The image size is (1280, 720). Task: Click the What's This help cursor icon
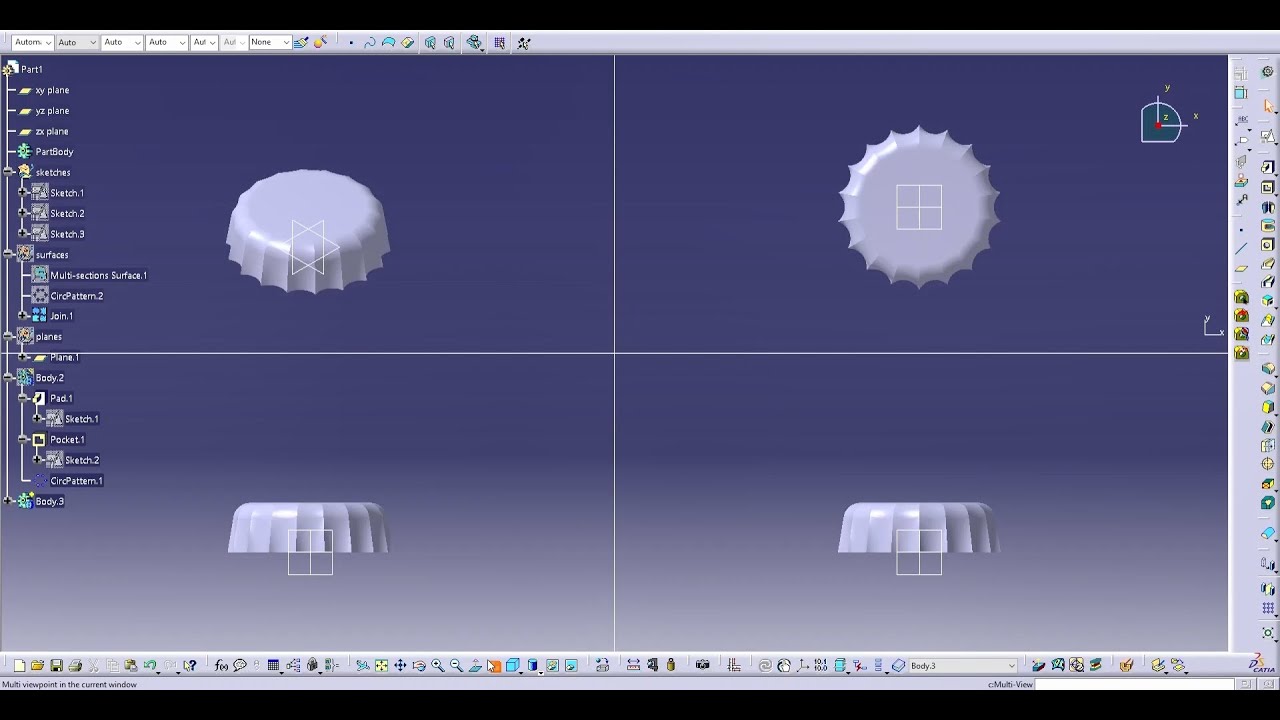(189, 665)
